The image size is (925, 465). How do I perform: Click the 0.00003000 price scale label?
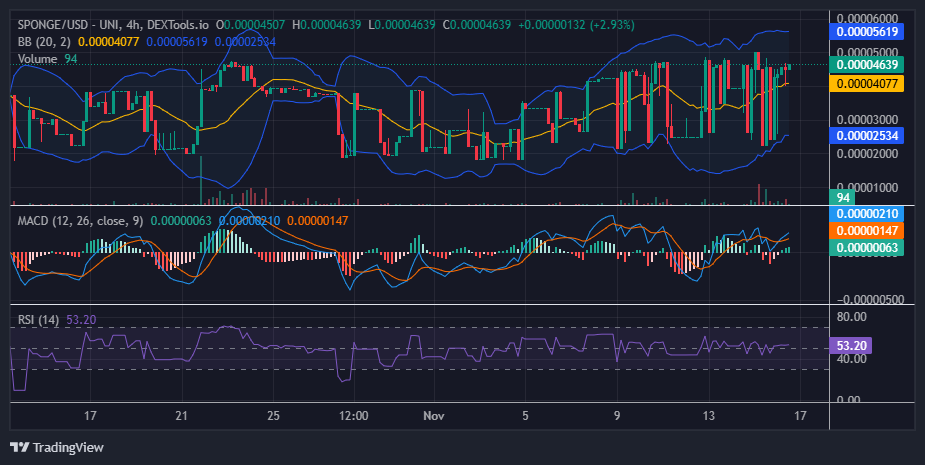867,120
